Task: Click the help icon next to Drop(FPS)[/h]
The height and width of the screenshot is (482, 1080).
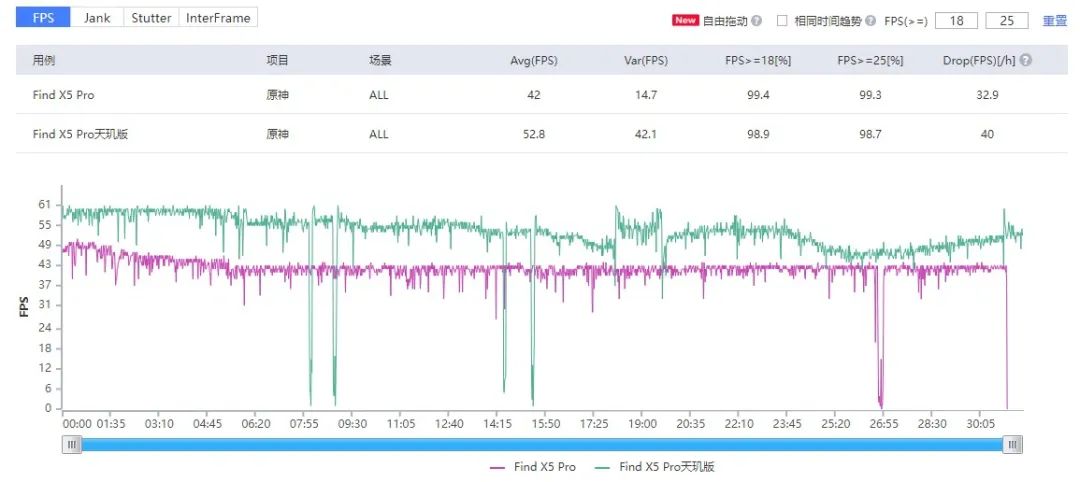Action: pos(1025,61)
